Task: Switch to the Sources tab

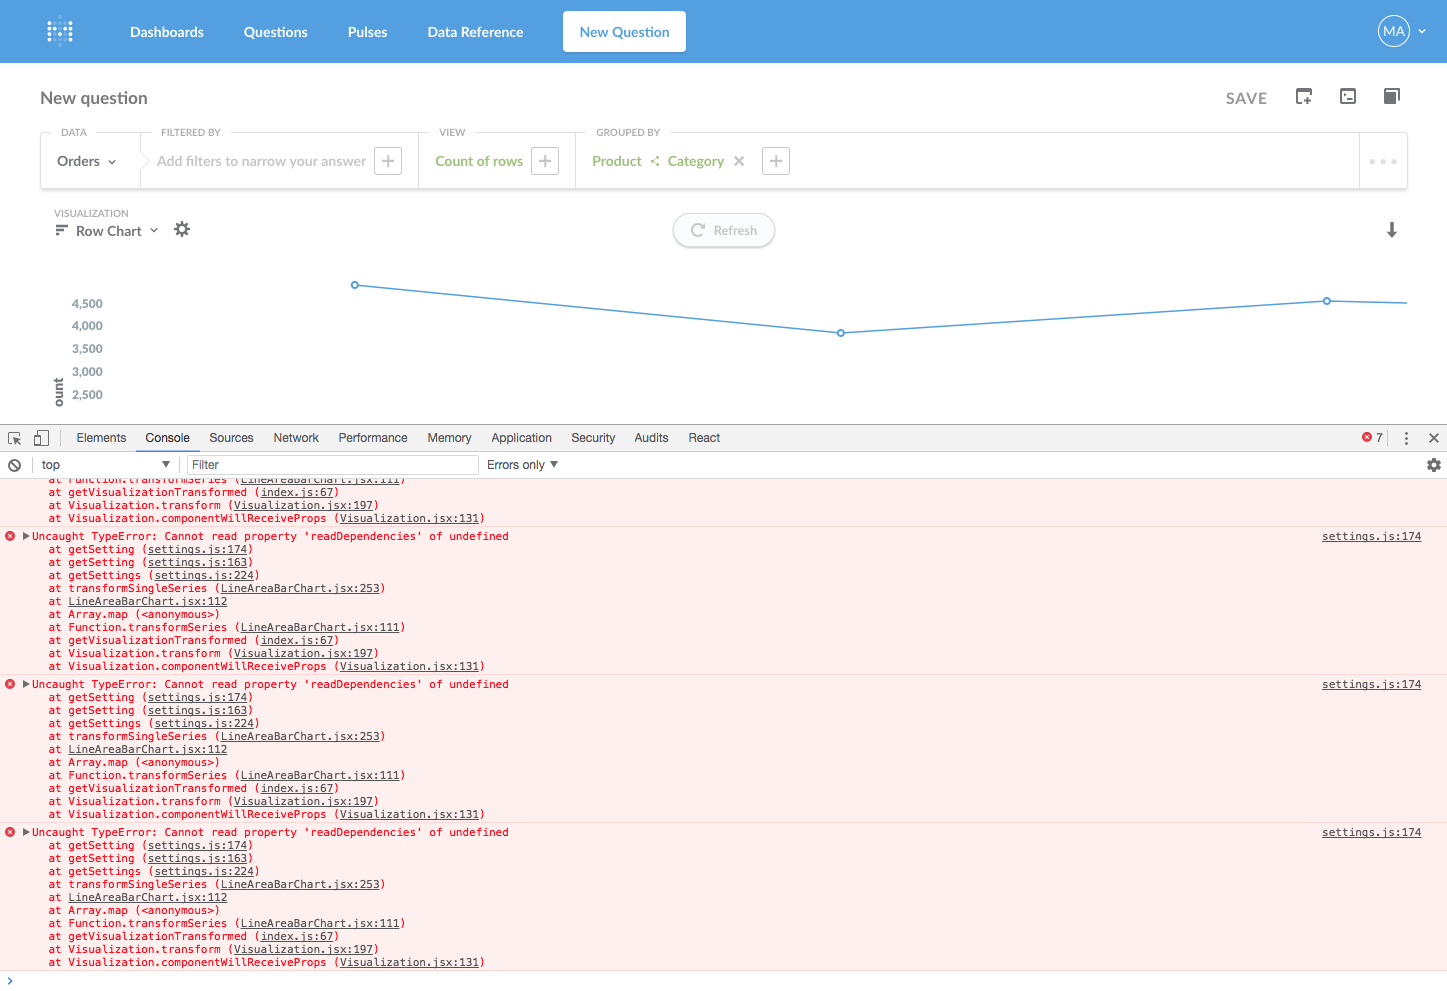Action: tap(231, 438)
